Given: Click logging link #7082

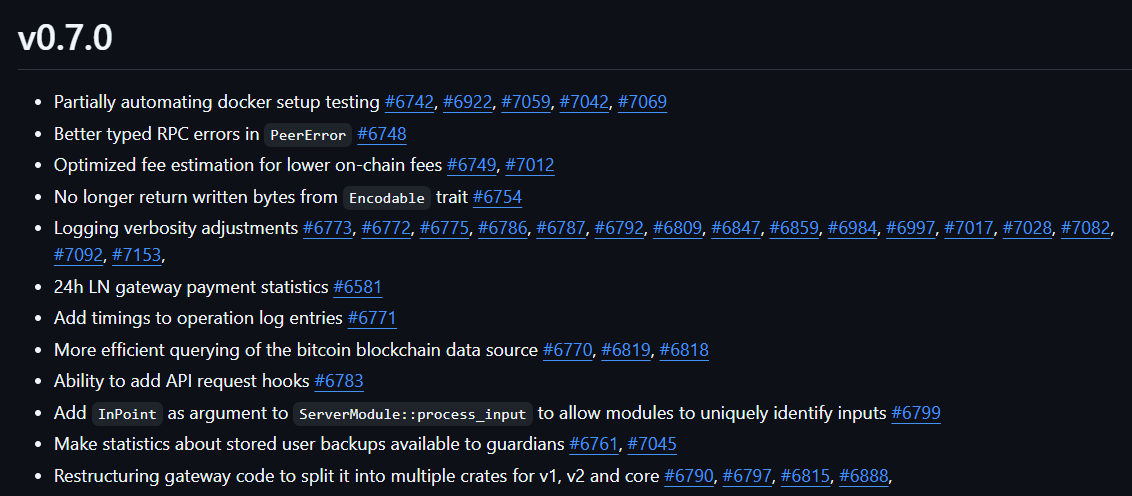Looking at the screenshot, I should 1086,229.
